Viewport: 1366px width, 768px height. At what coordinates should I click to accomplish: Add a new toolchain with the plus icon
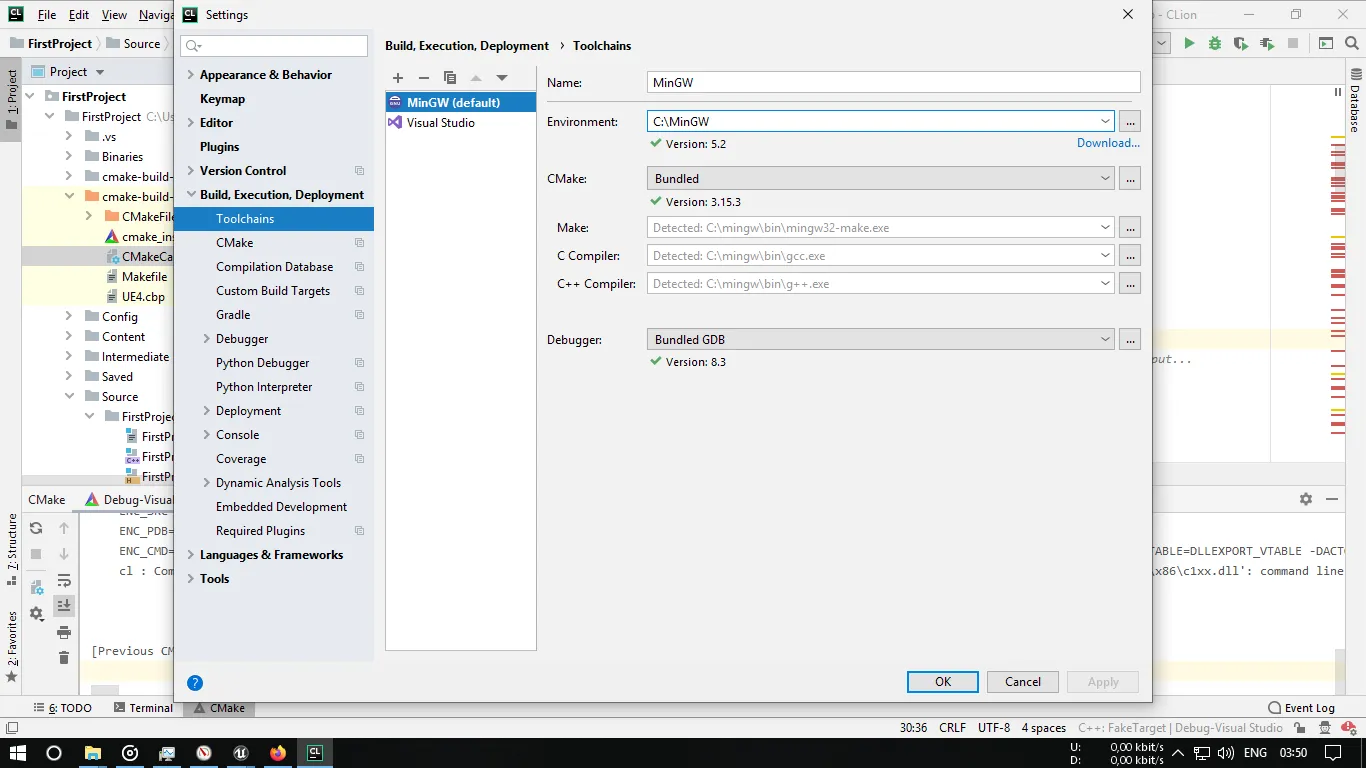tap(398, 78)
